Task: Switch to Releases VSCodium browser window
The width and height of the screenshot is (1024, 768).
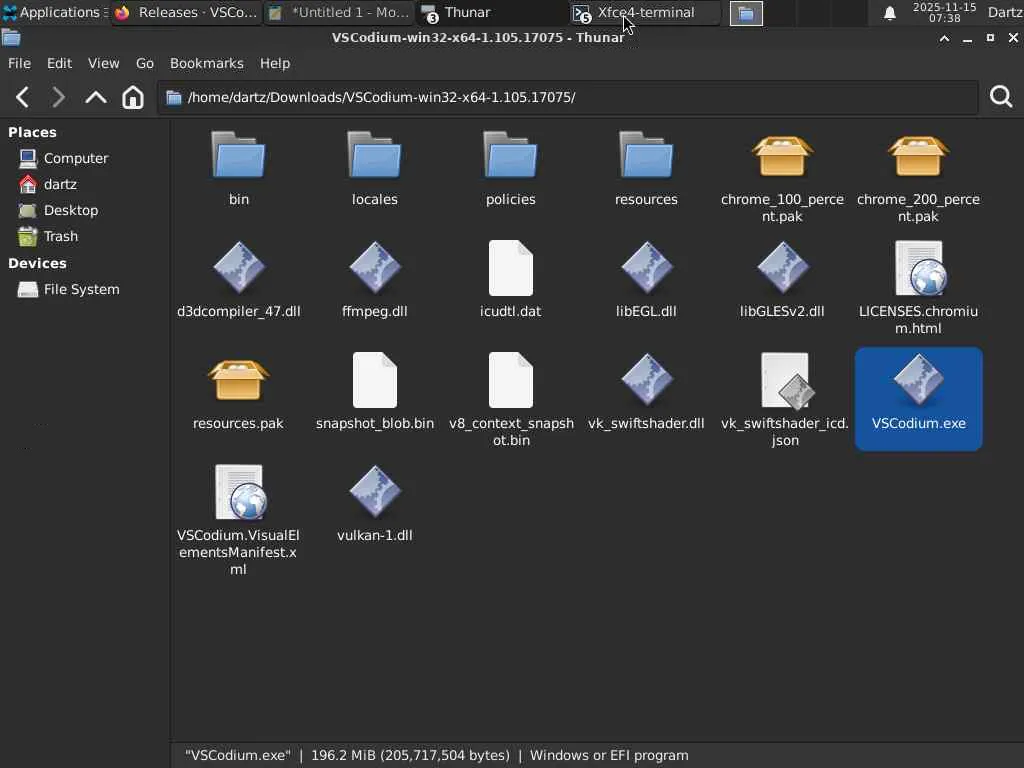Action: (x=186, y=12)
